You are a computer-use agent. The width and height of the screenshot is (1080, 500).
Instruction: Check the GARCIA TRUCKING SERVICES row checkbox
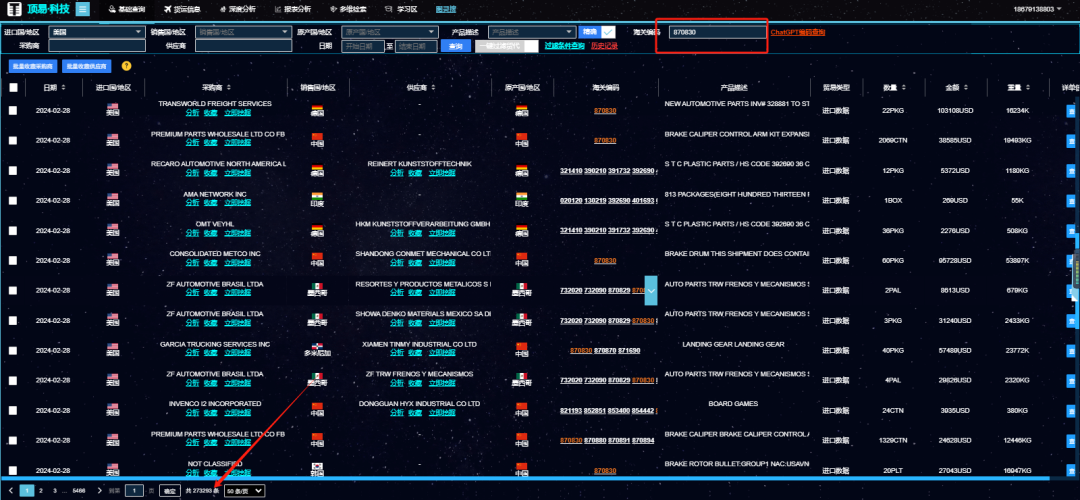pos(13,351)
